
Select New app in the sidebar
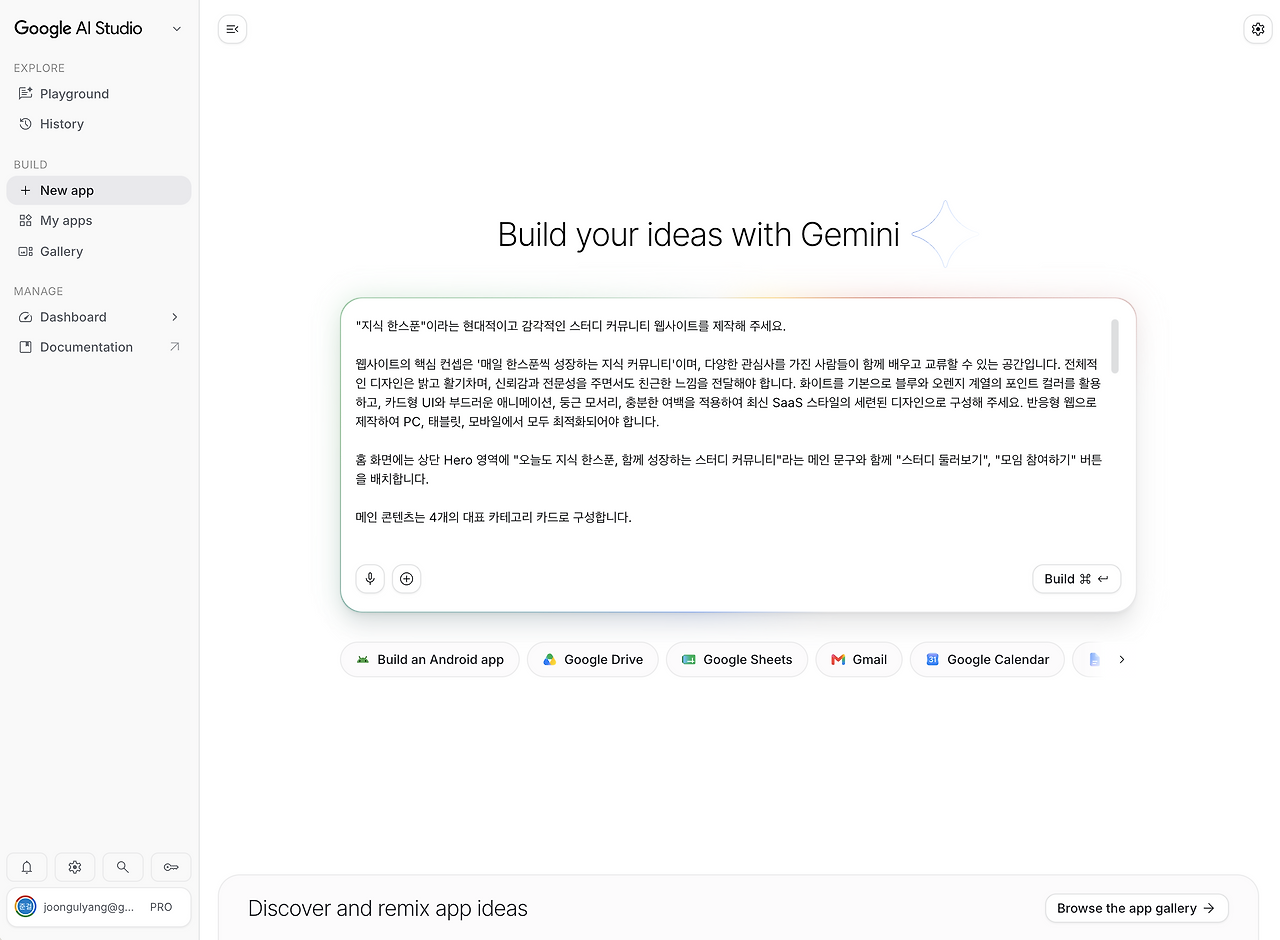(x=99, y=190)
